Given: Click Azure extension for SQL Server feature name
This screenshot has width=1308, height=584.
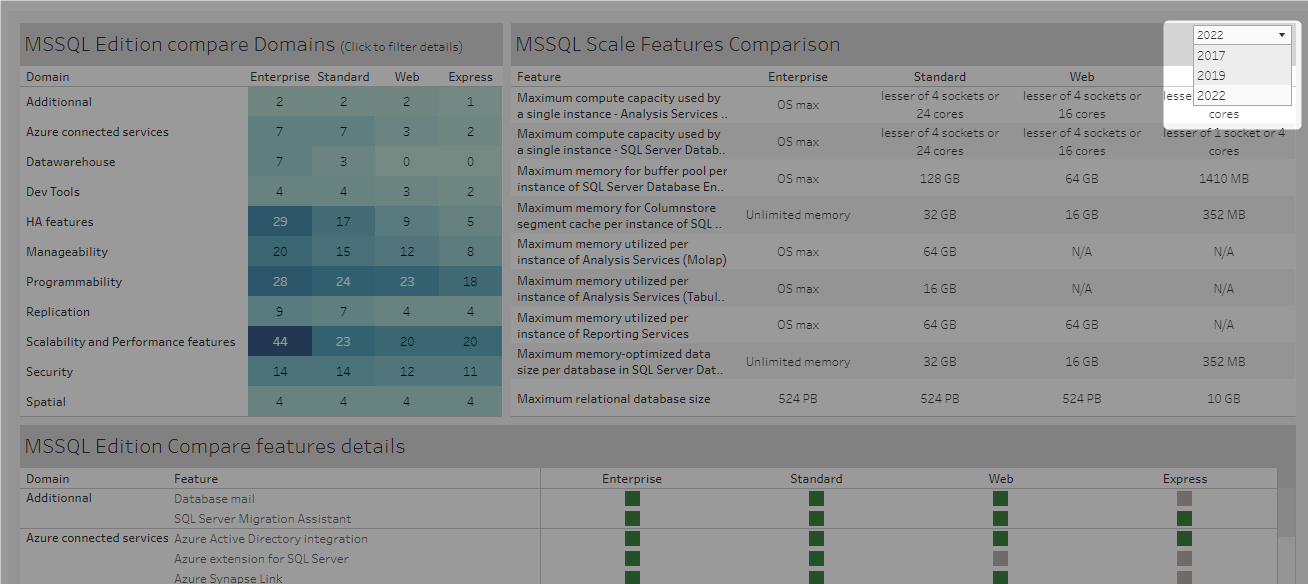Looking at the screenshot, I should (261, 559).
